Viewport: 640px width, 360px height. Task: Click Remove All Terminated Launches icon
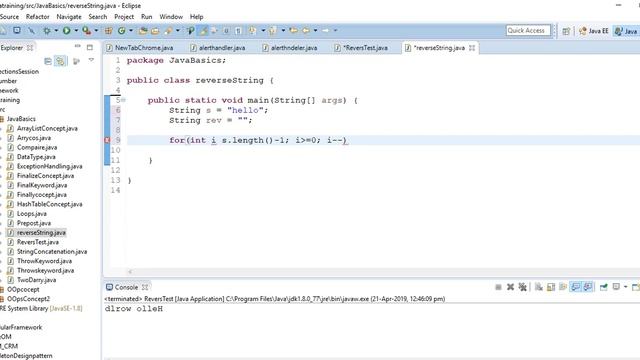coord(522,287)
